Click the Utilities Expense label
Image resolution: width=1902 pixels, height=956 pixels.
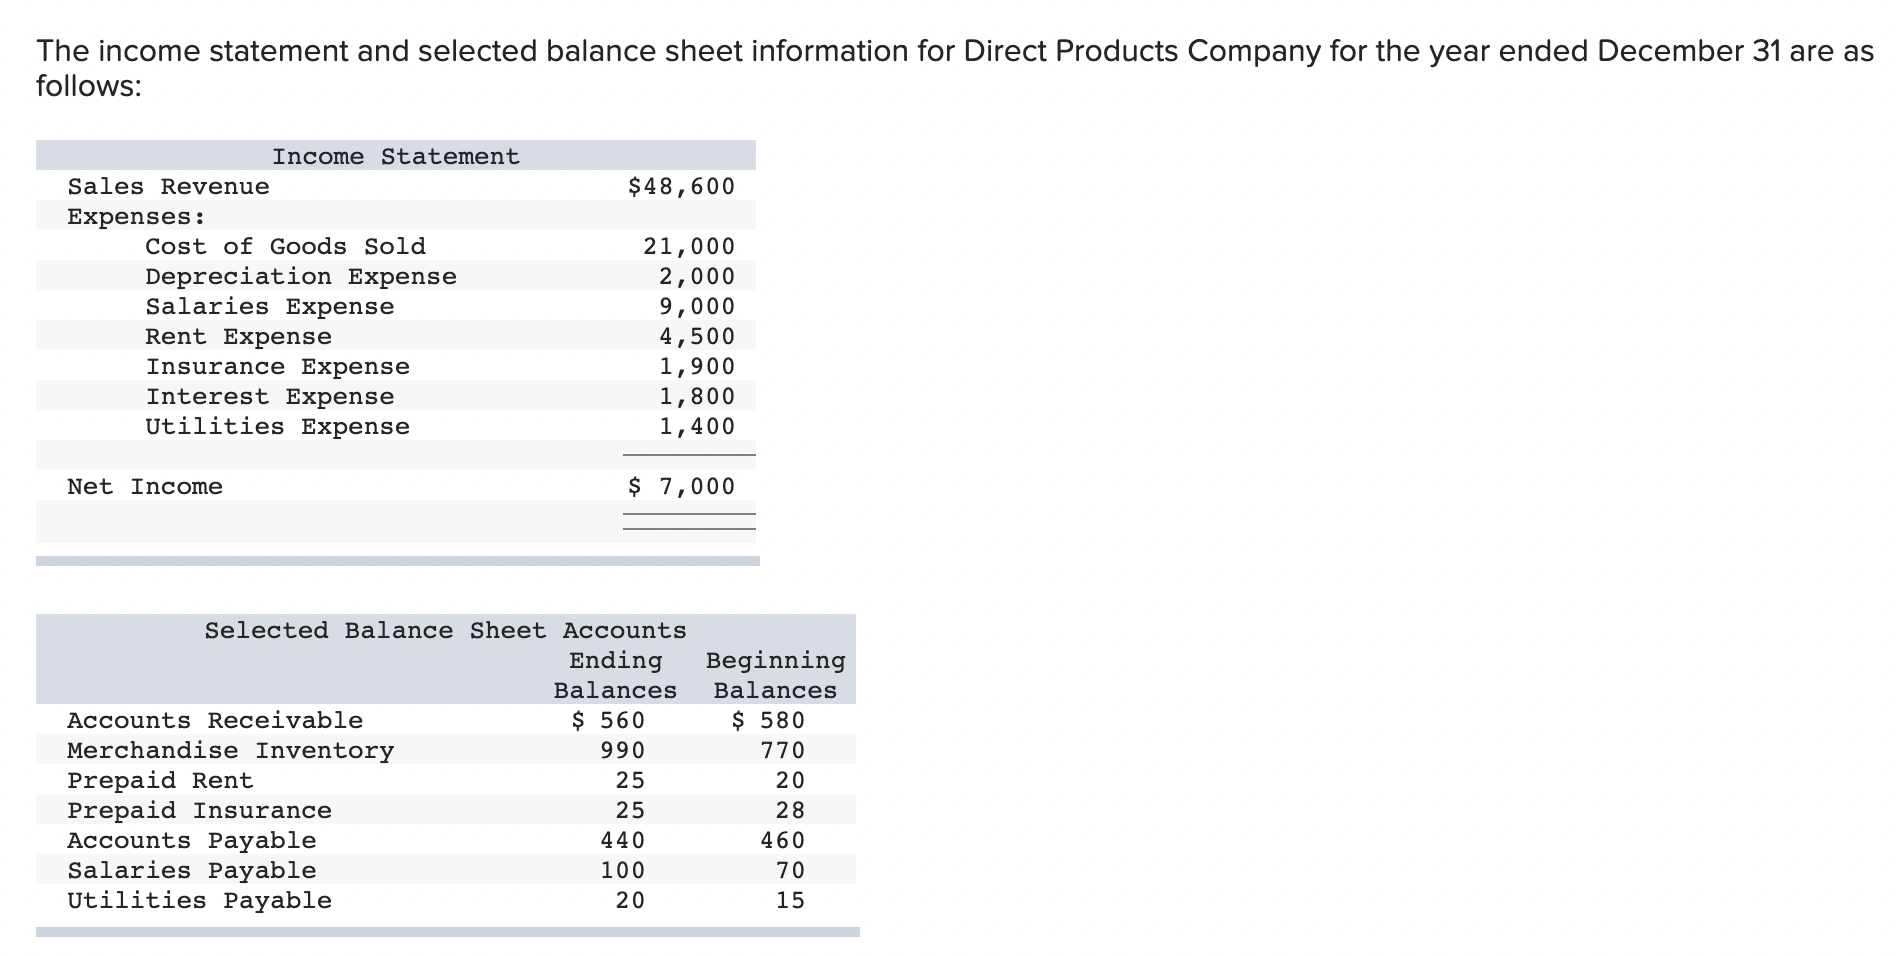tap(276, 426)
